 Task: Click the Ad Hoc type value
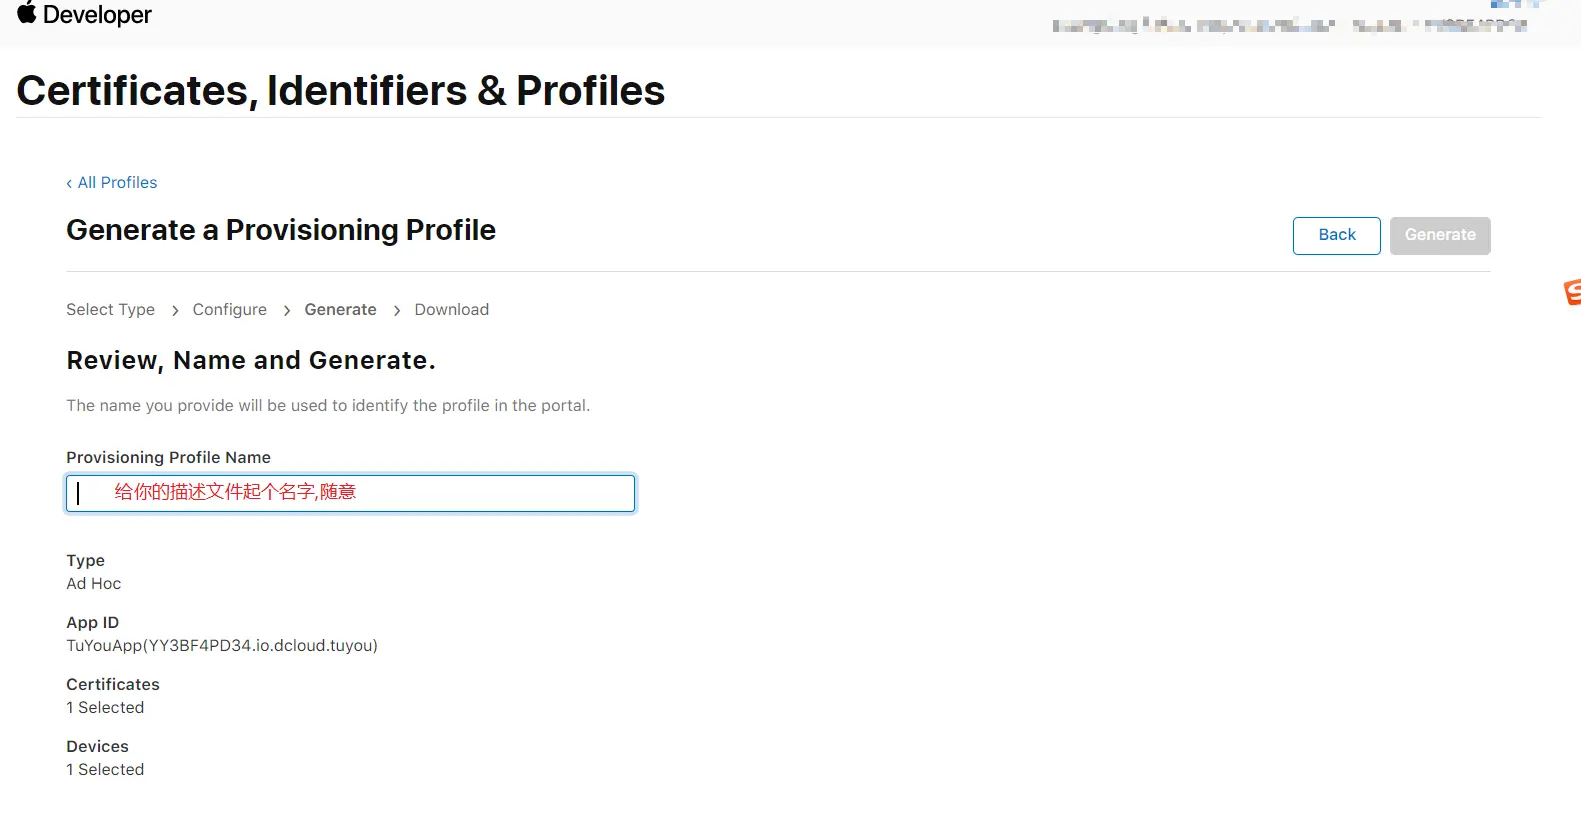[x=93, y=584]
